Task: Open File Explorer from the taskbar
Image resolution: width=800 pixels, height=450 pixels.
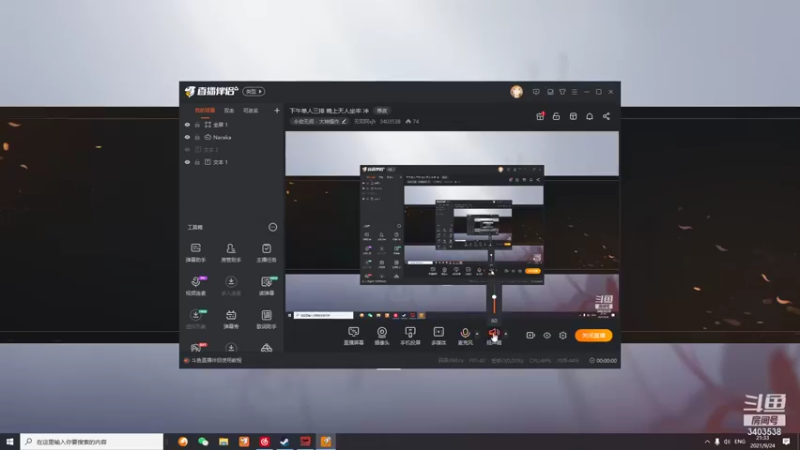Action: pyautogui.click(x=223, y=441)
